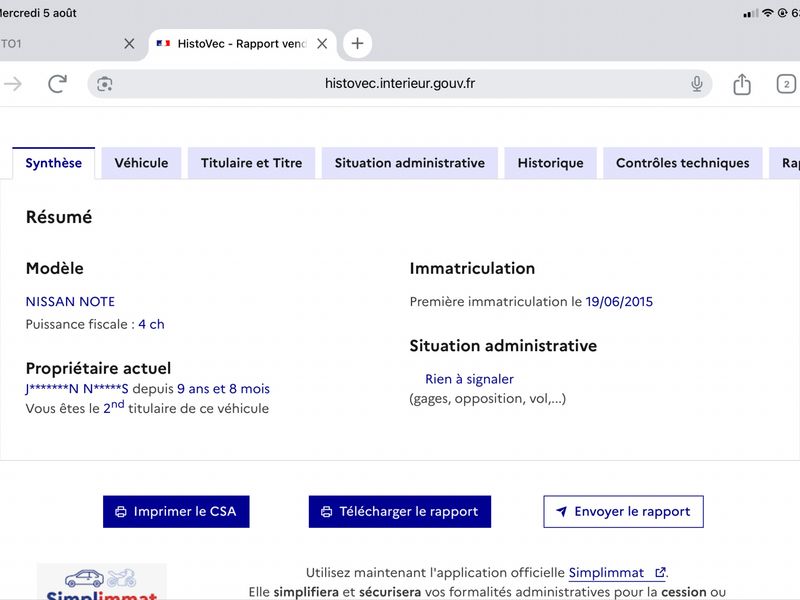Screen dimensions: 800x600
Task: Open the tab switcher showing 2 tabs
Action: click(786, 84)
